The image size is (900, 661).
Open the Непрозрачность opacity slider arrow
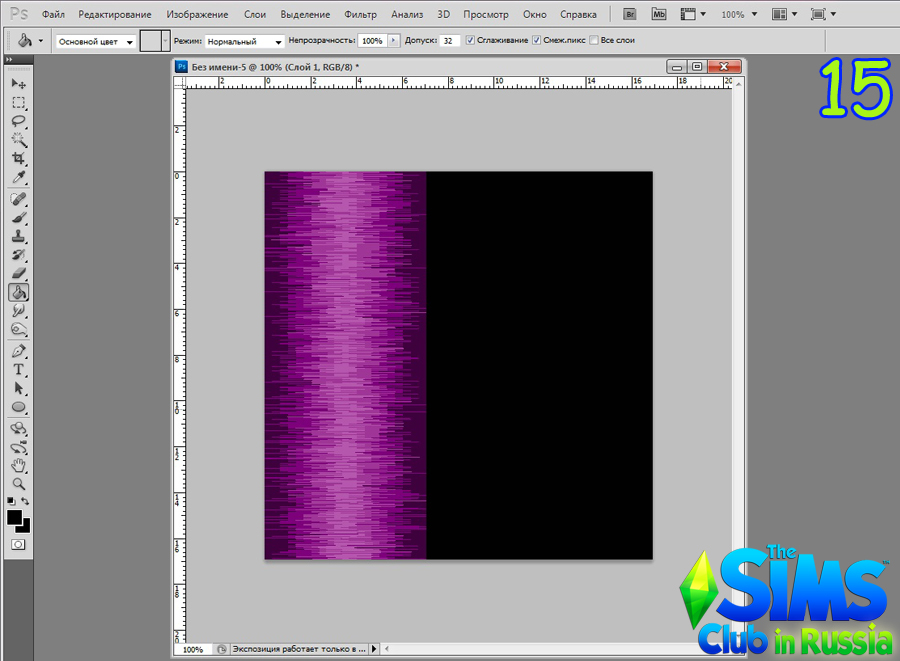pos(394,41)
